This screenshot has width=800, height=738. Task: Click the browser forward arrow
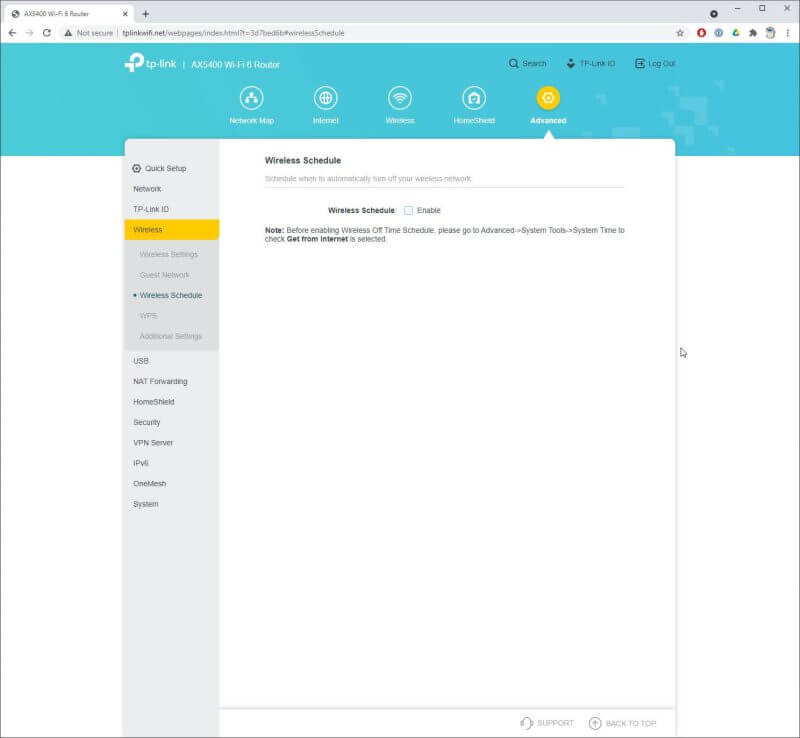tap(30, 33)
